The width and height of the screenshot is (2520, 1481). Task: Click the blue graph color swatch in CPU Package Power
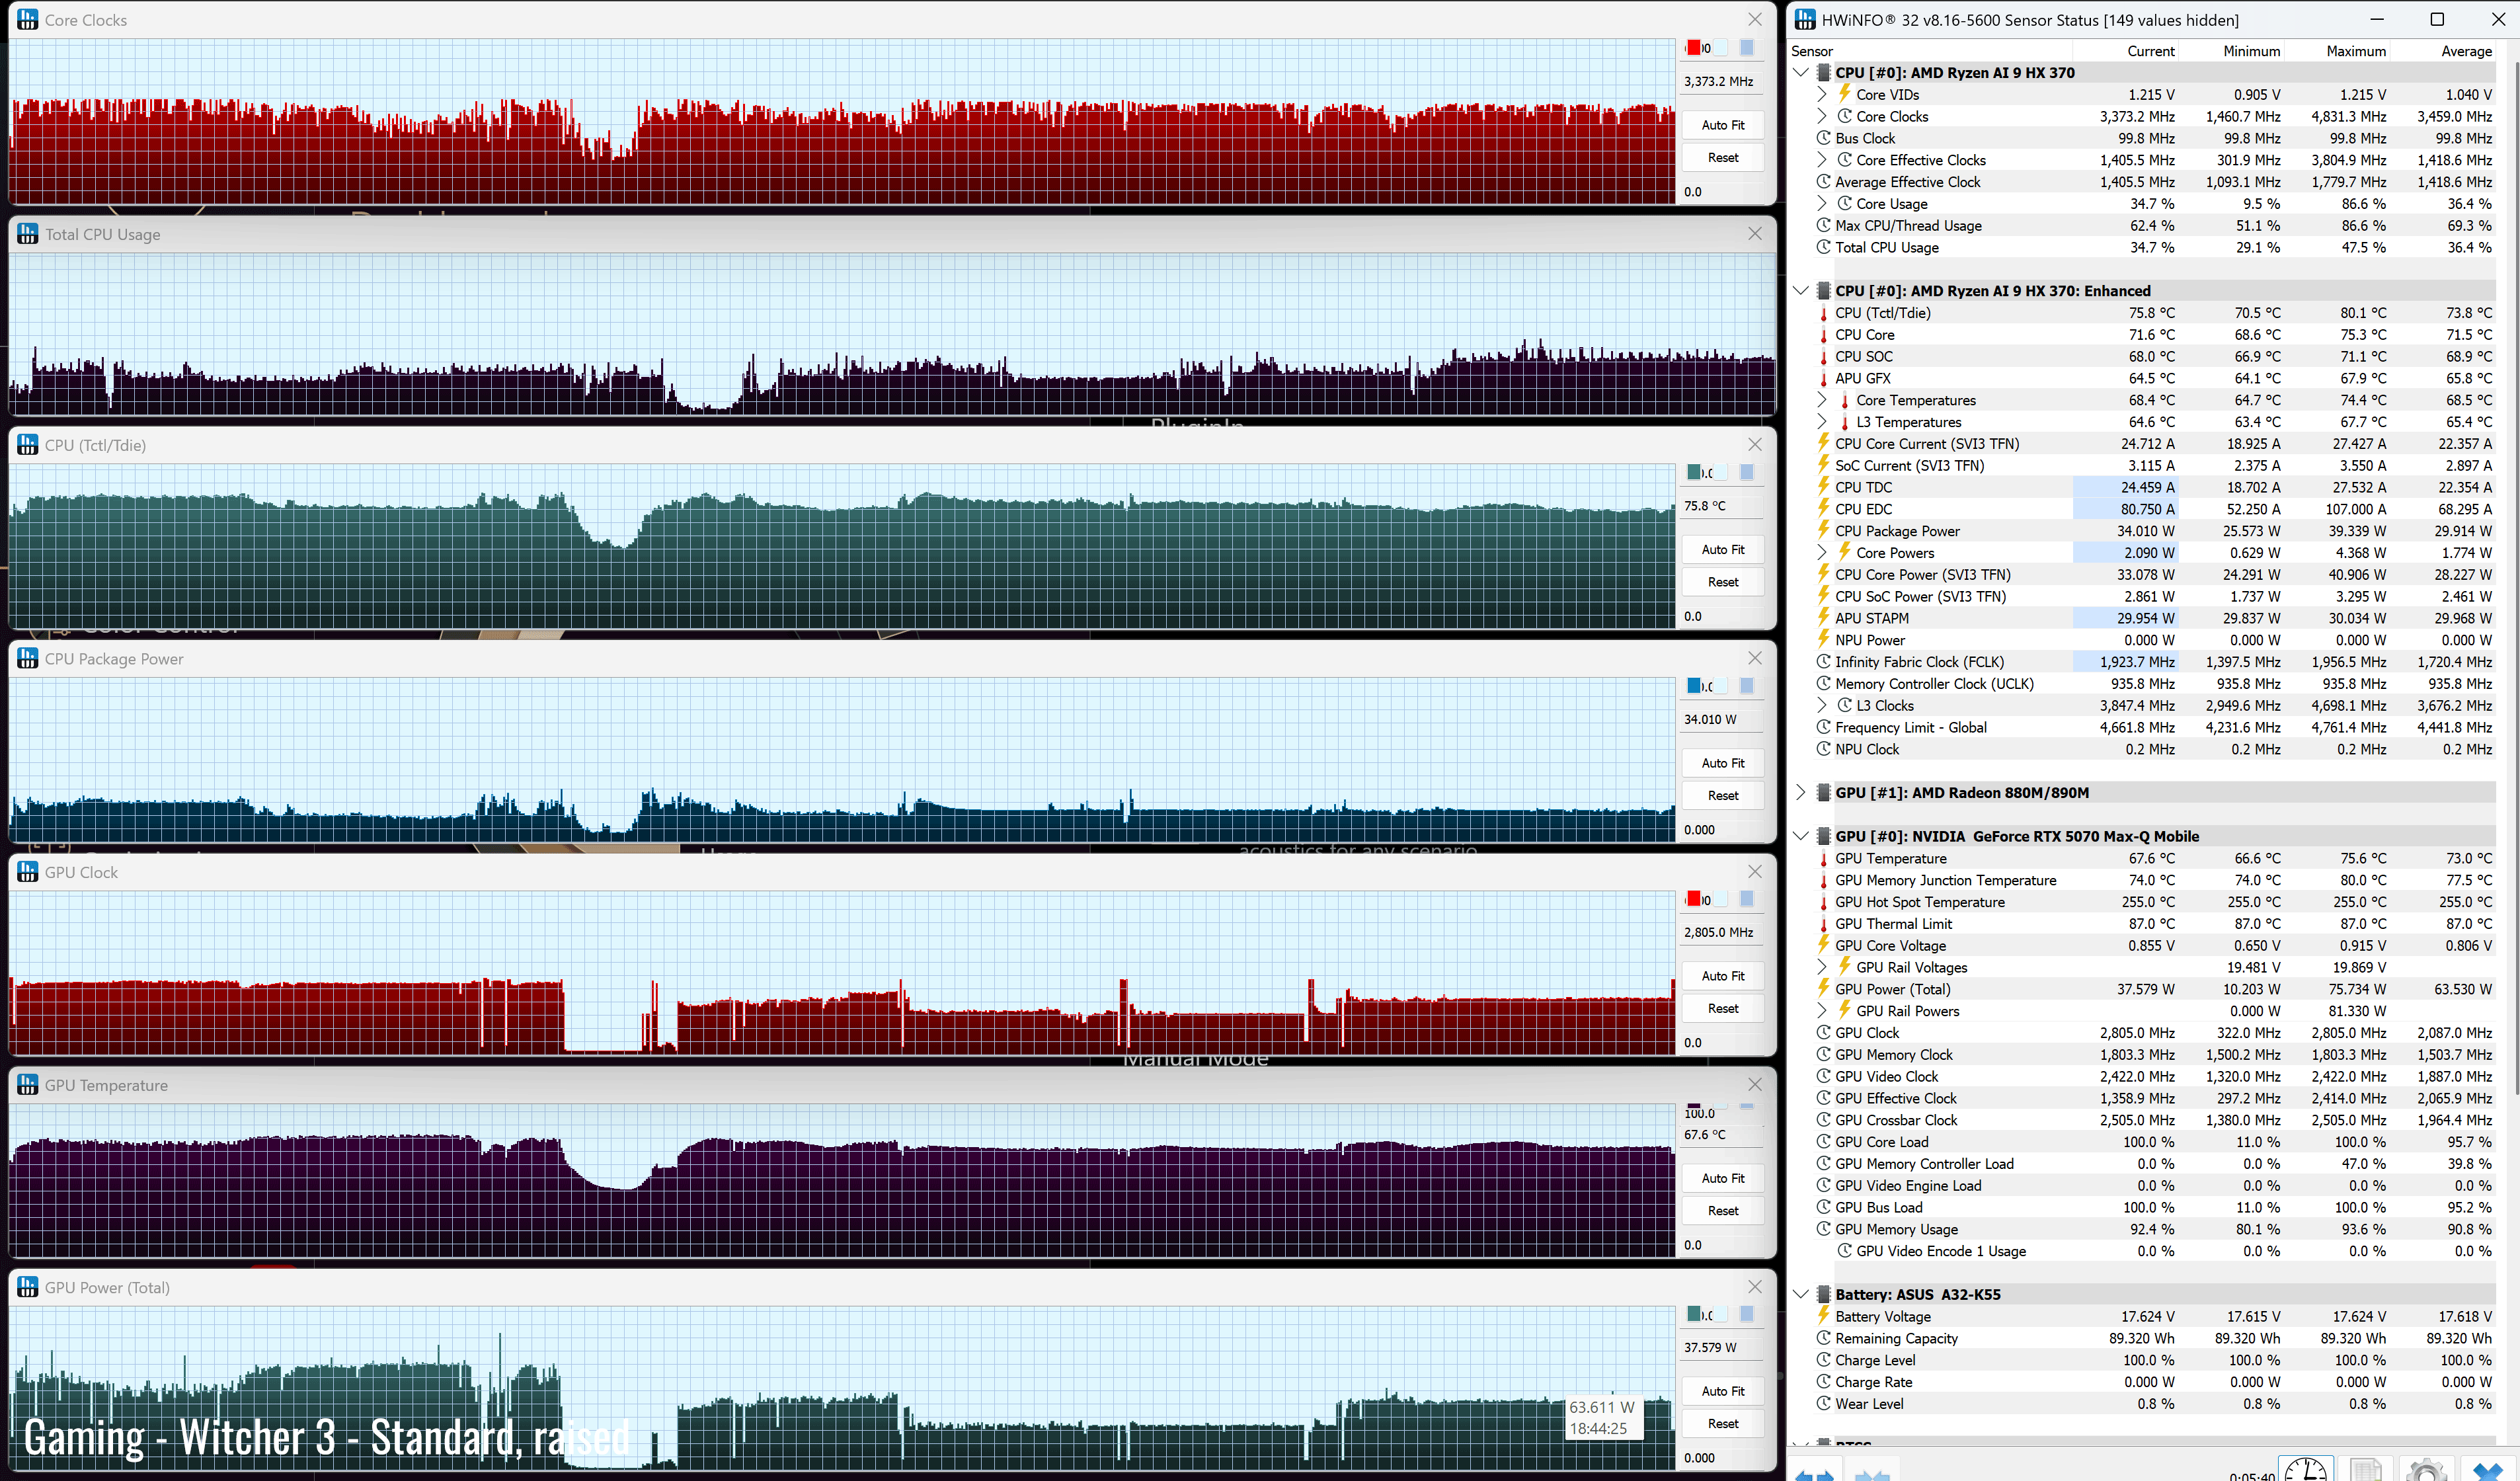(1694, 685)
